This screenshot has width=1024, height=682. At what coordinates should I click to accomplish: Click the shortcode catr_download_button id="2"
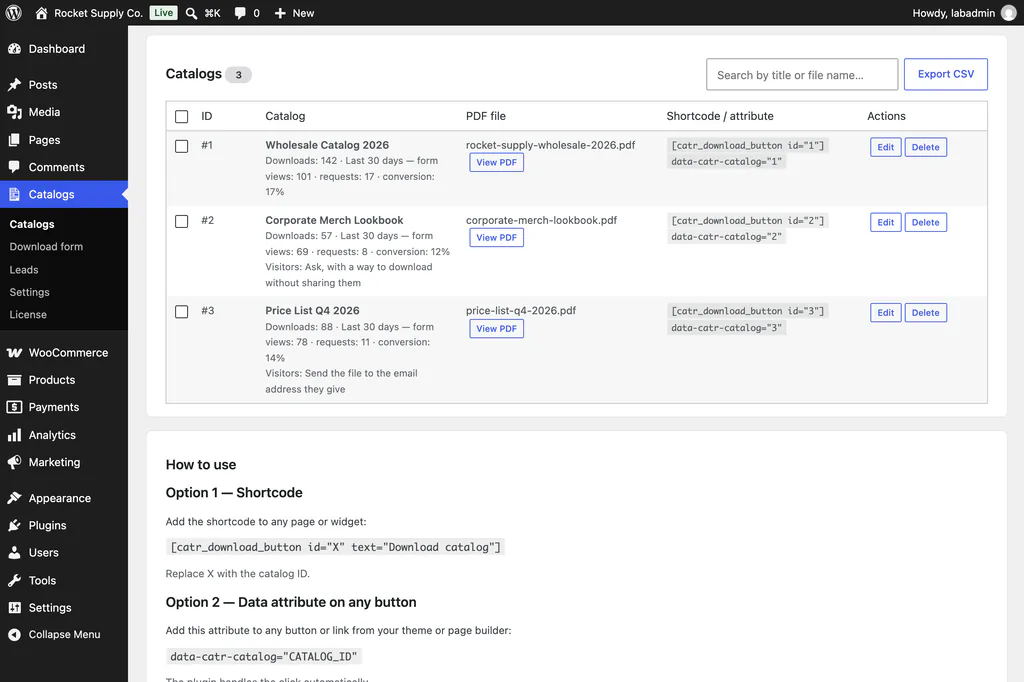[748, 221]
